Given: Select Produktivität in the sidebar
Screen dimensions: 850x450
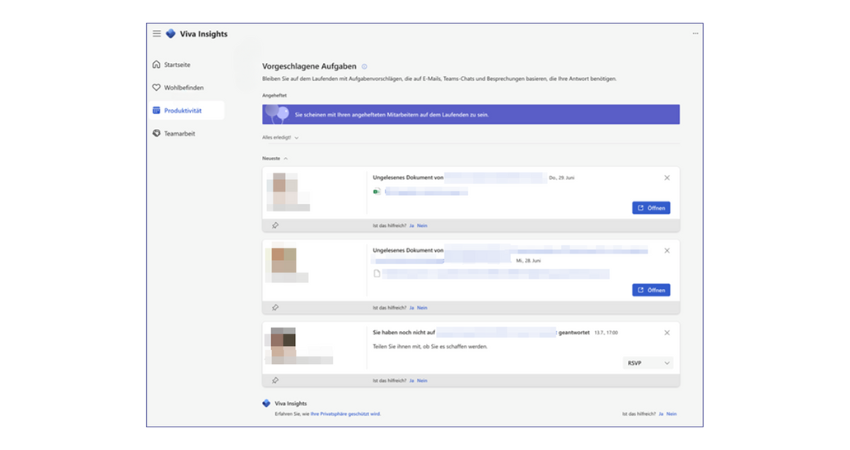Looking at the screenshot, I should tap(186, 110).
